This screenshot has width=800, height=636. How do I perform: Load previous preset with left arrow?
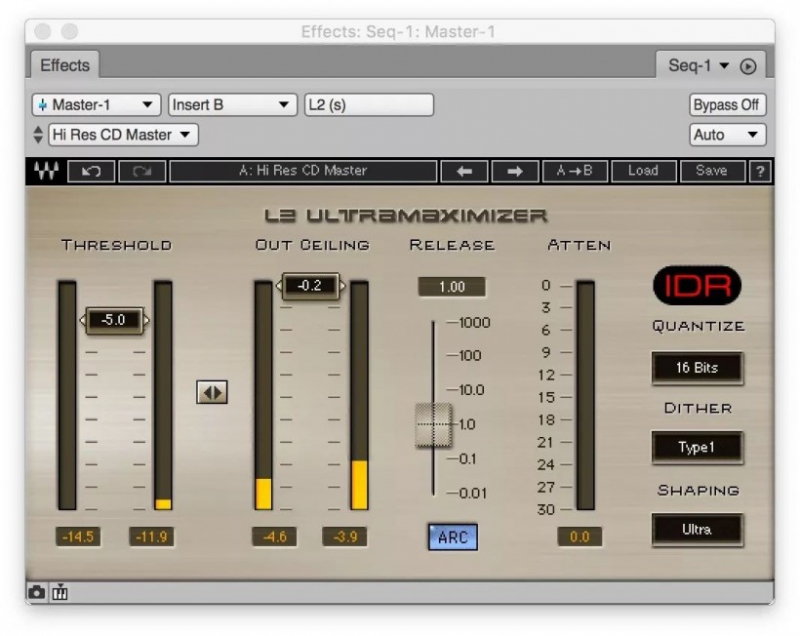(464, 171)
